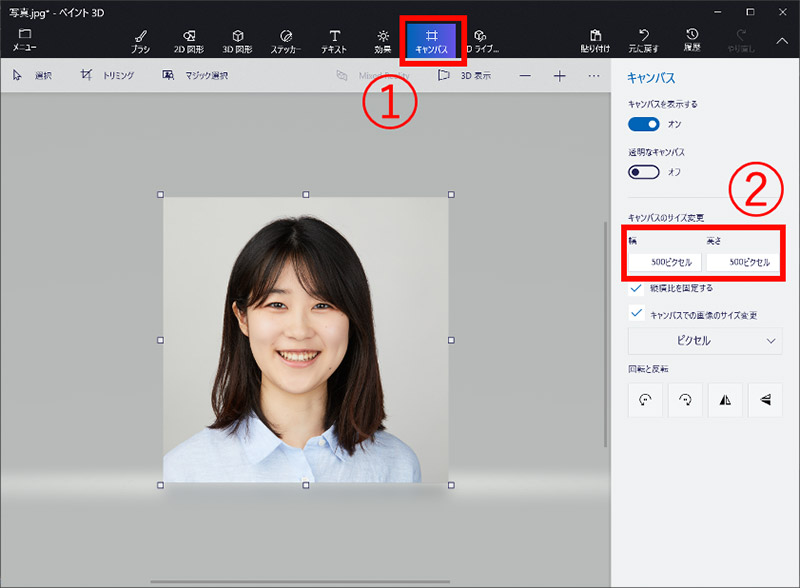Collapse the toolbar with the chevron
This screenshot has height=588, width=800.
pos(782,40)
